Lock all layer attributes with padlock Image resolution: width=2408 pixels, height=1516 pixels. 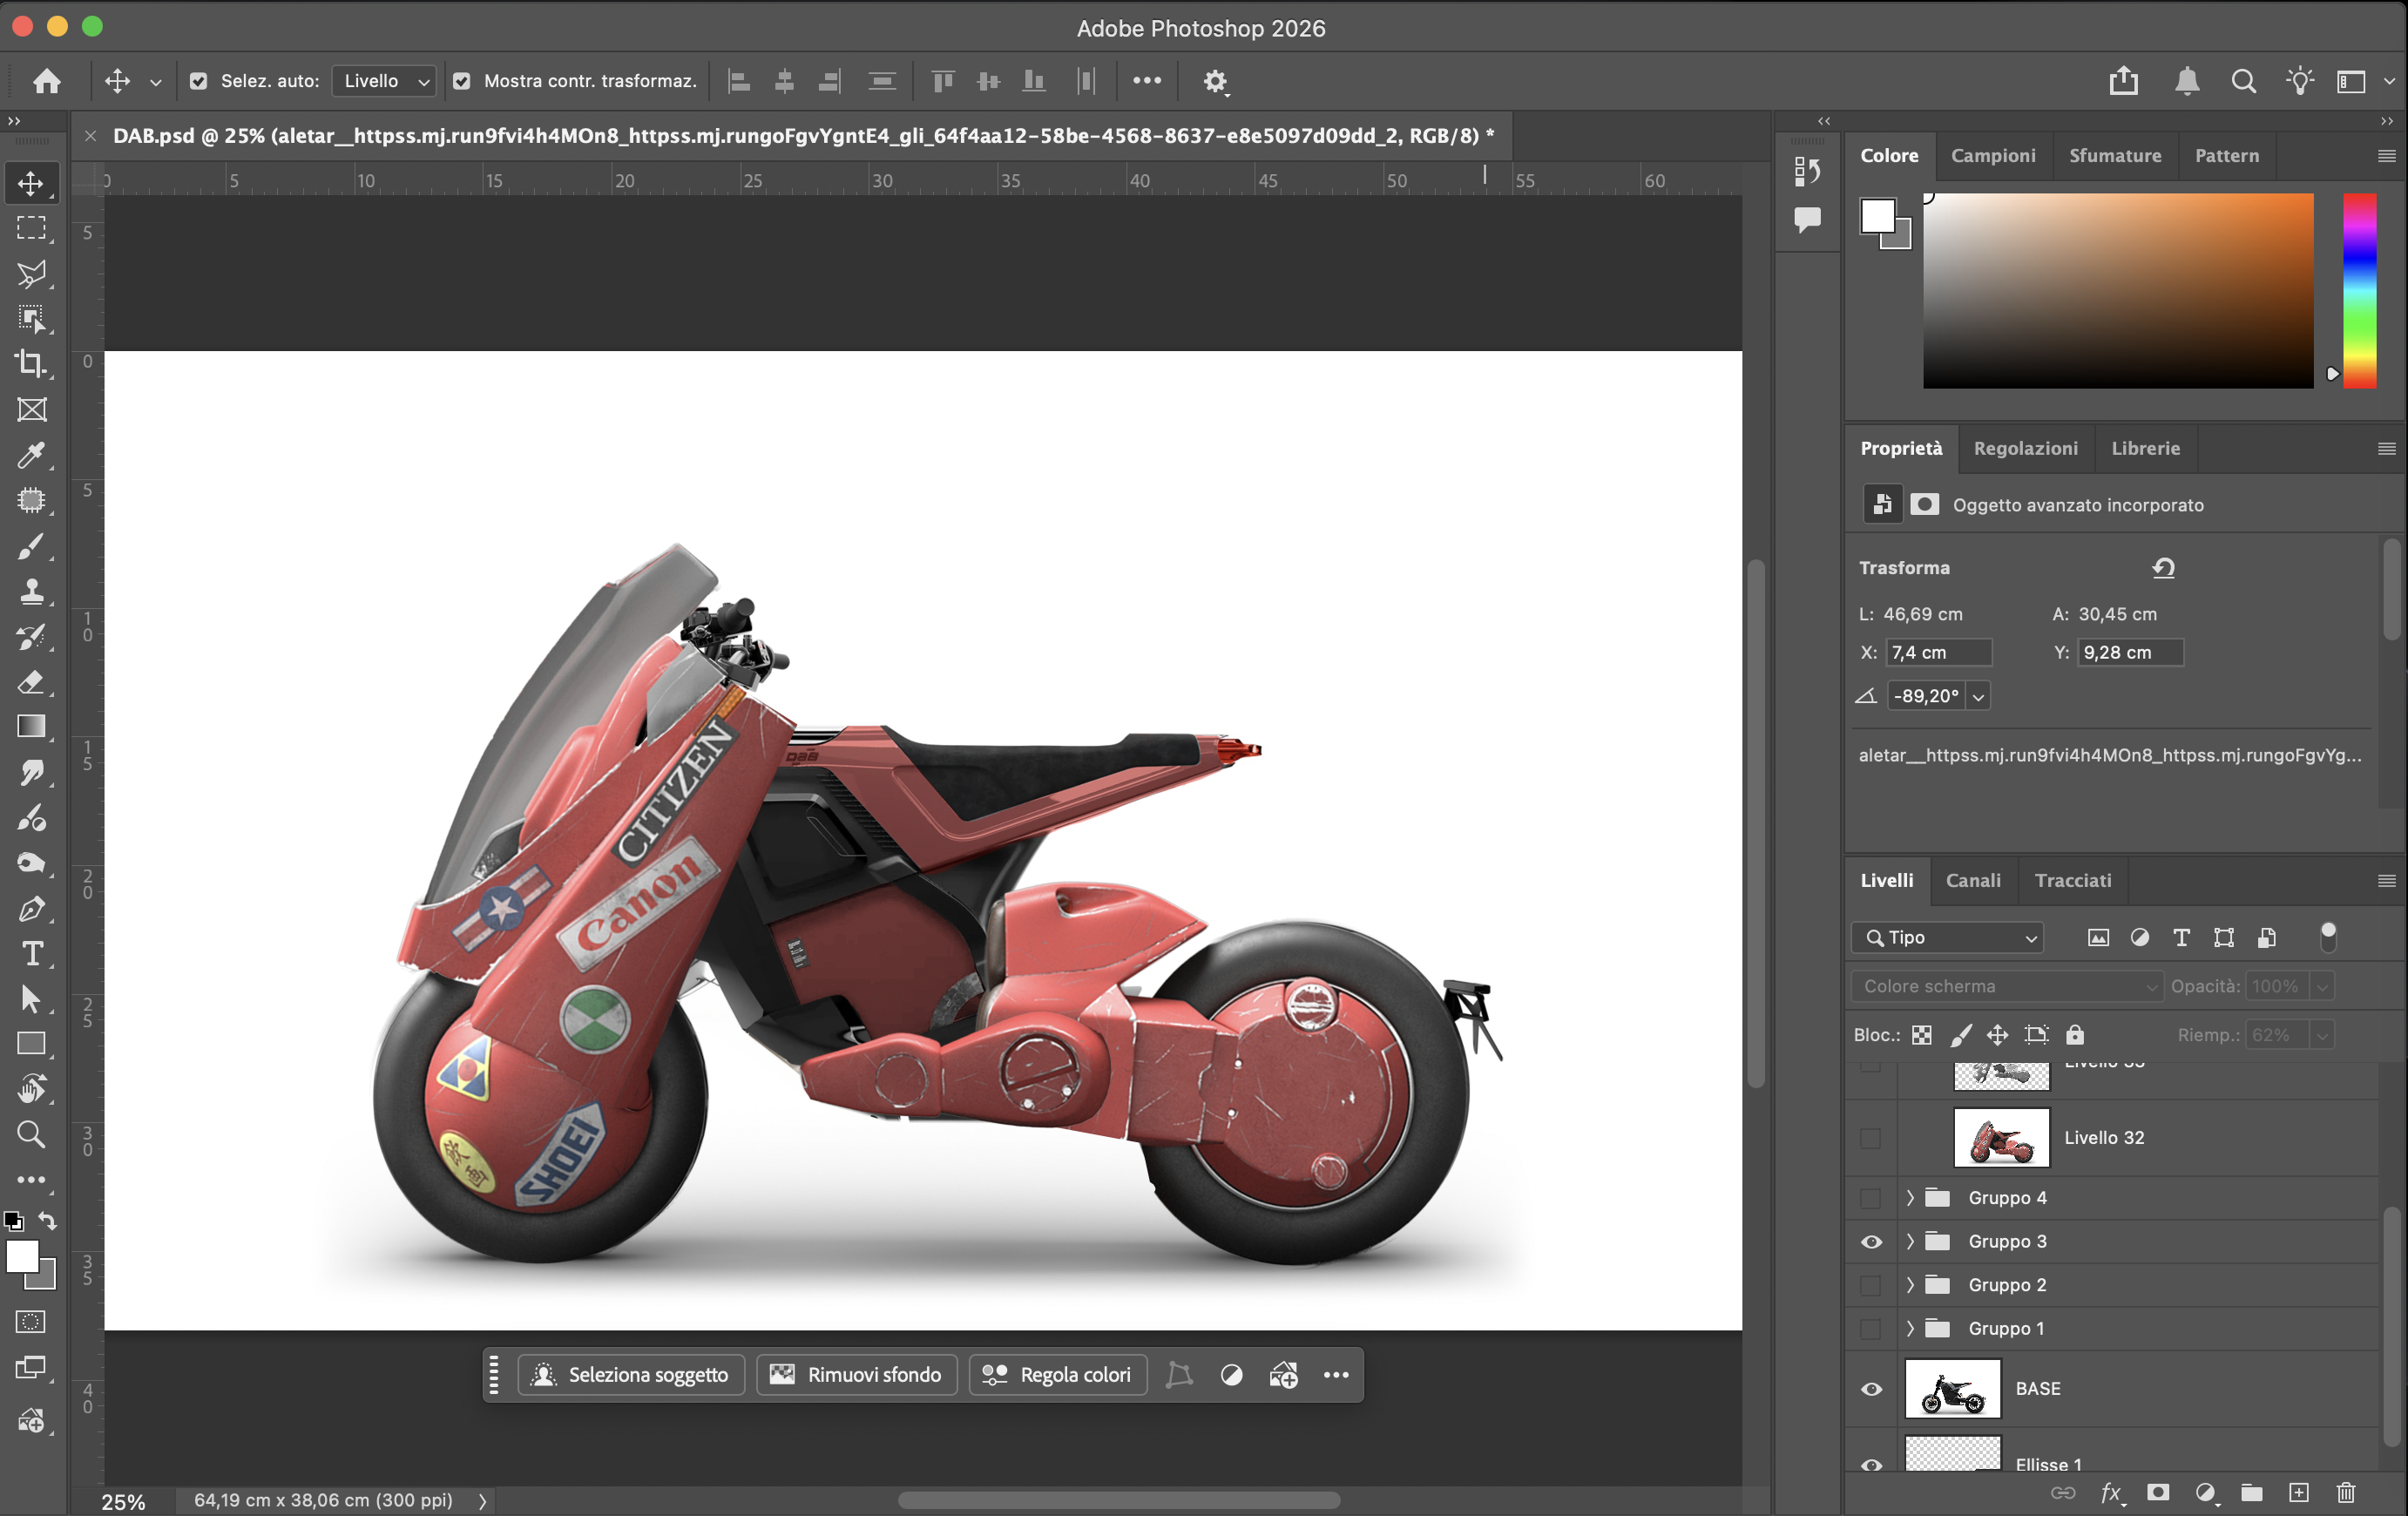coord(2075,1035)
